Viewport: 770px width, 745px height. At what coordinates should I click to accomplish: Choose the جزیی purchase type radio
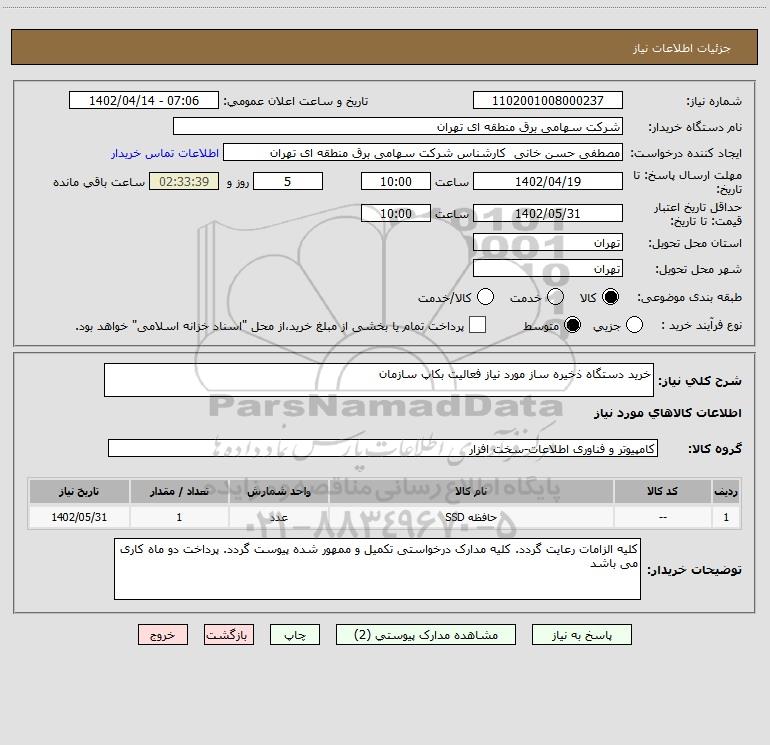(634, 325)
